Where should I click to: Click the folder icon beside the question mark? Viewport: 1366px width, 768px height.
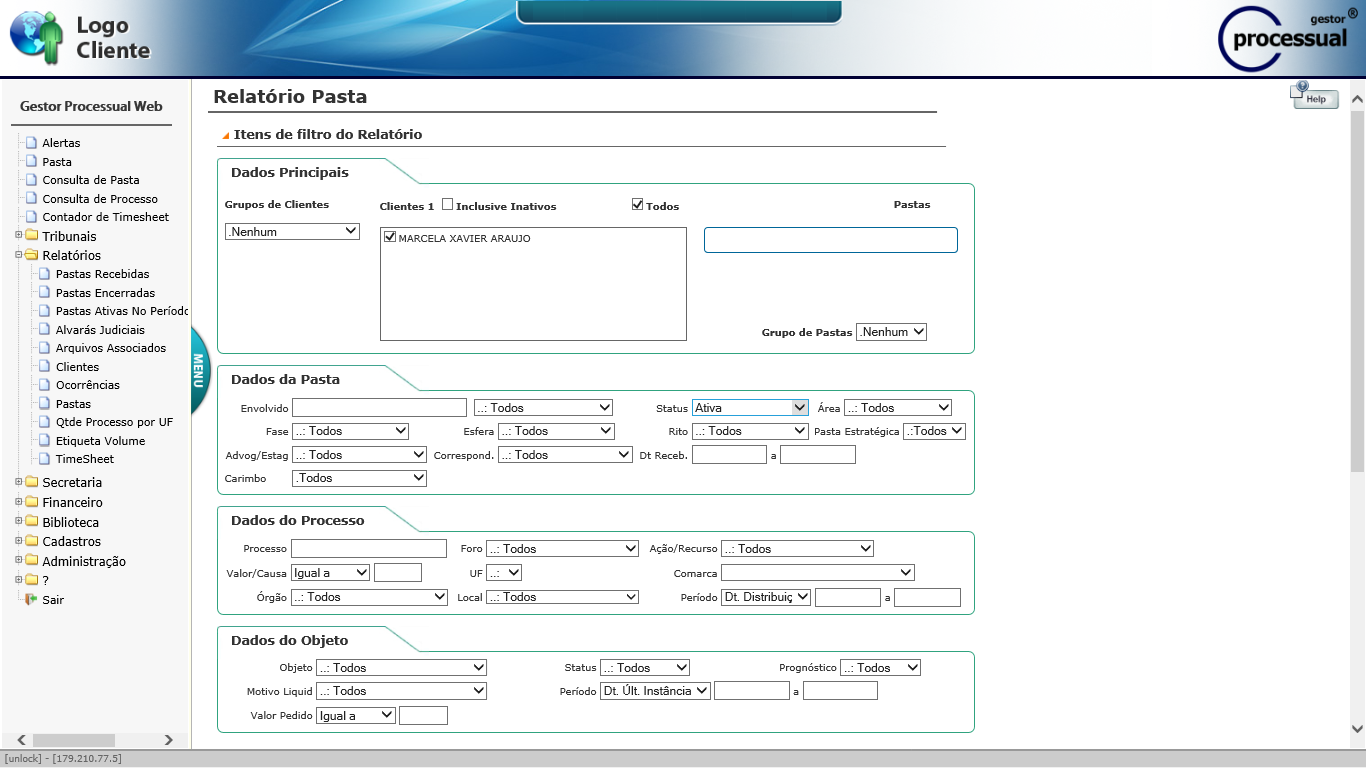pyautogui.click(x=31, y=580)
